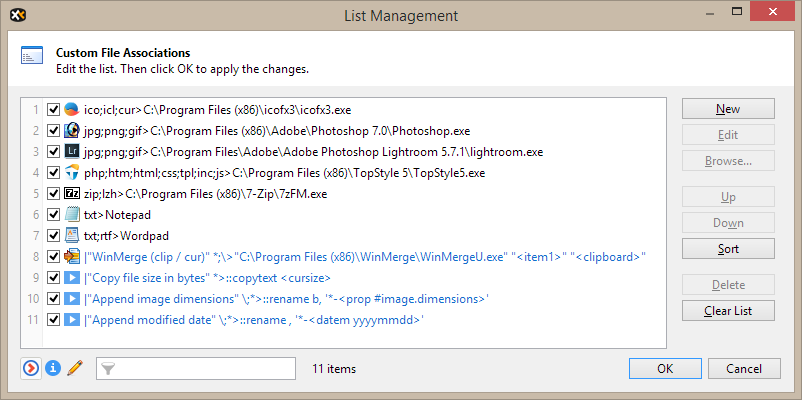
Task: Toggle the zip;lzh 7-Zip entry checkbox
Action: tap(53, 193)
